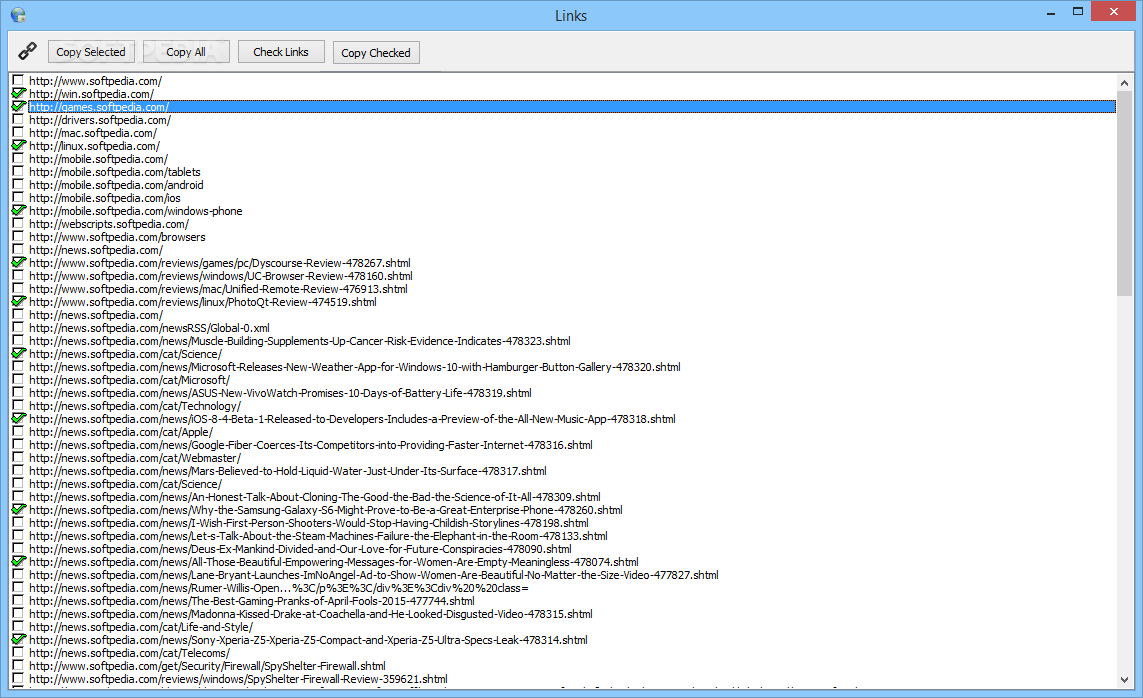Select the Microsoft-Releases-New-Weather-App link
This screenshot has width=1143, height=698.
(x=355, y=367)
